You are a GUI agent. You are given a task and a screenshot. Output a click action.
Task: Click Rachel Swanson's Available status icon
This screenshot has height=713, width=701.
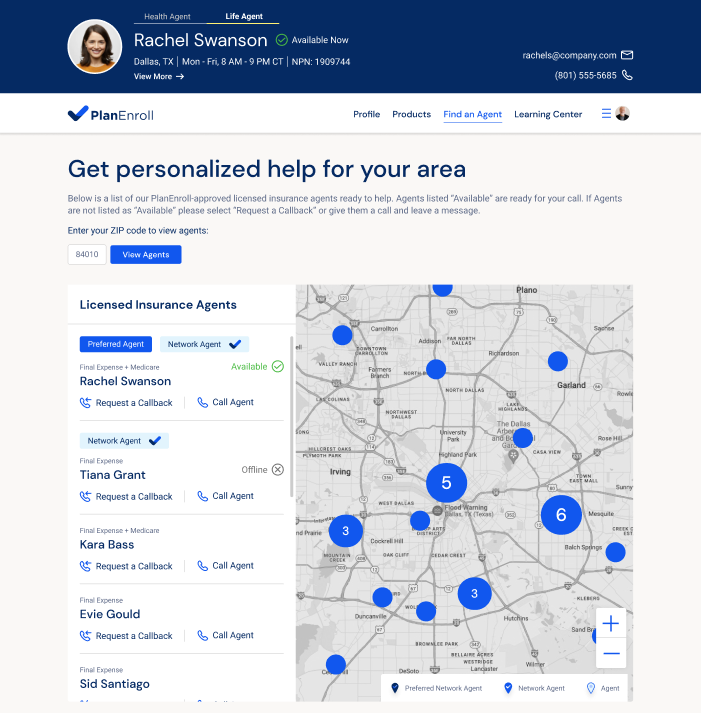click(x=278, y=367)
